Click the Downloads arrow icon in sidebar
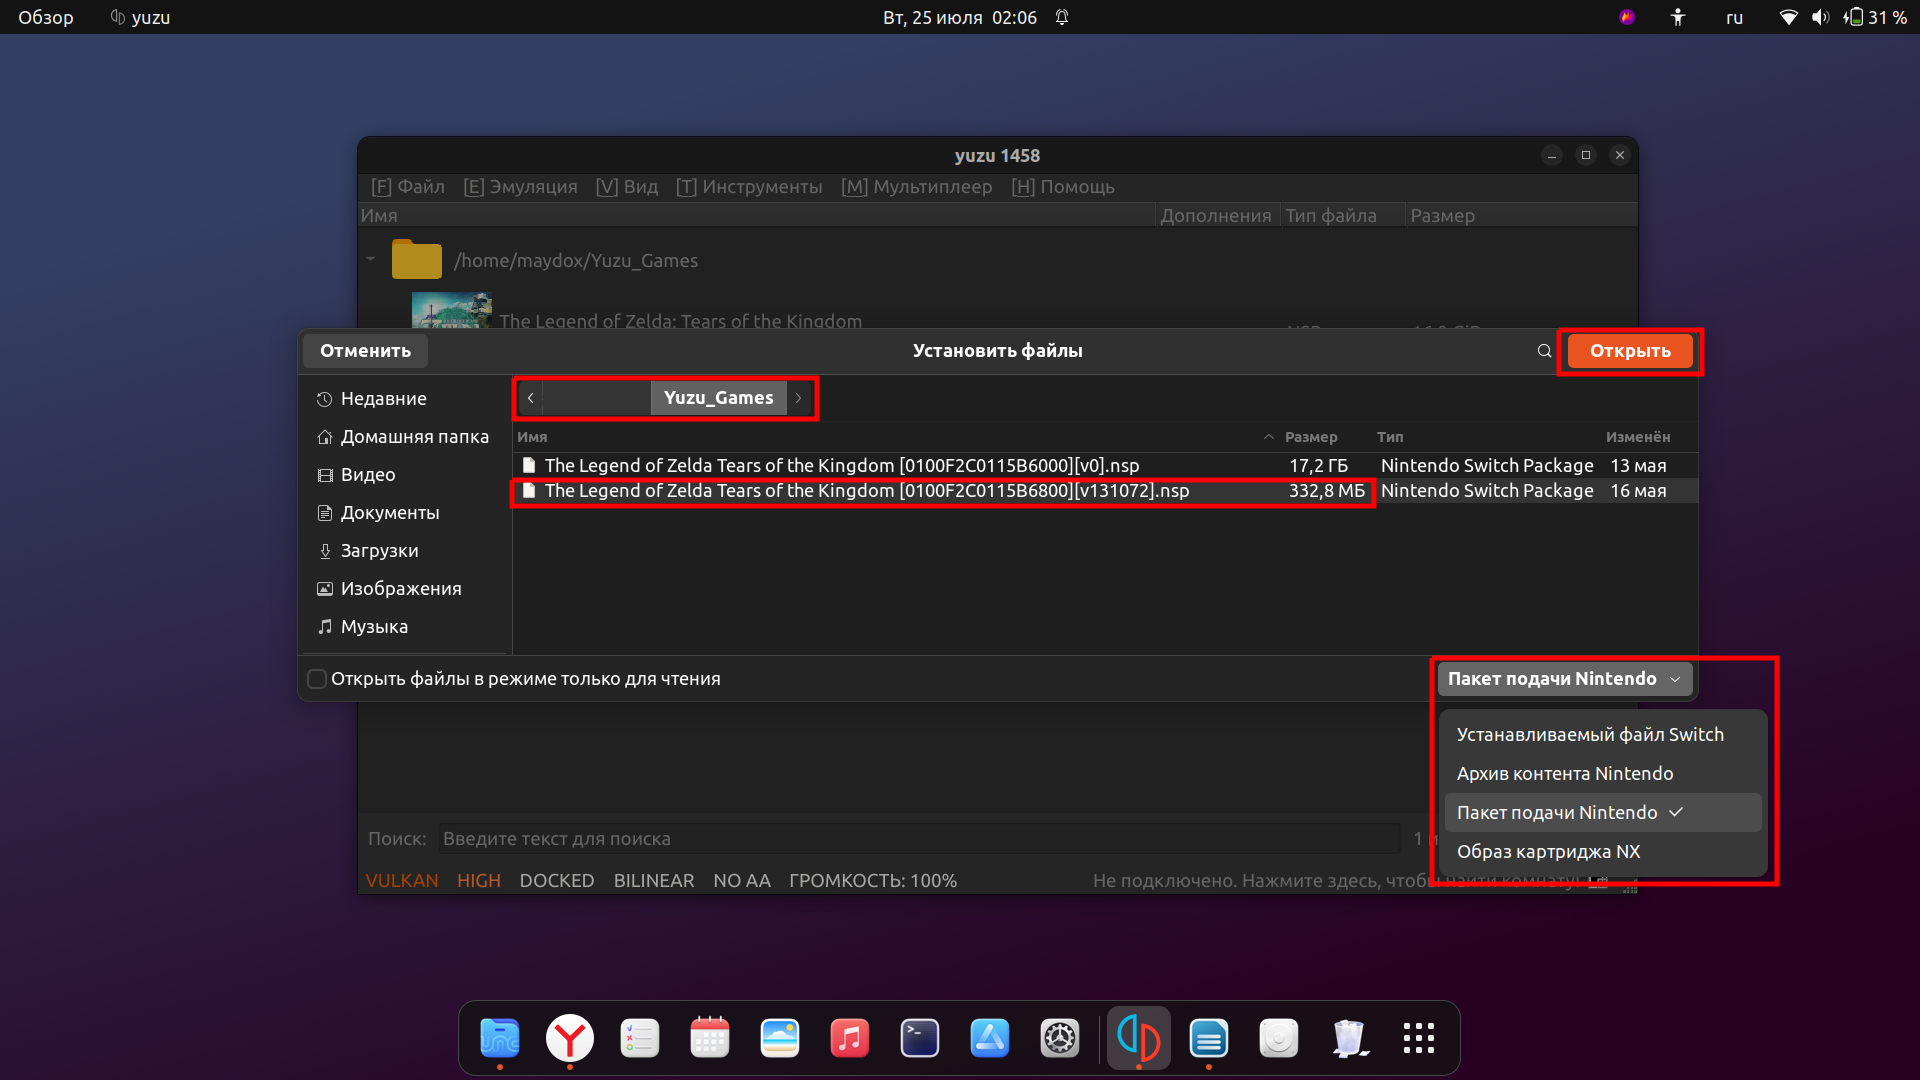This screenshot has height=1080, width=1920. (324, 551)
